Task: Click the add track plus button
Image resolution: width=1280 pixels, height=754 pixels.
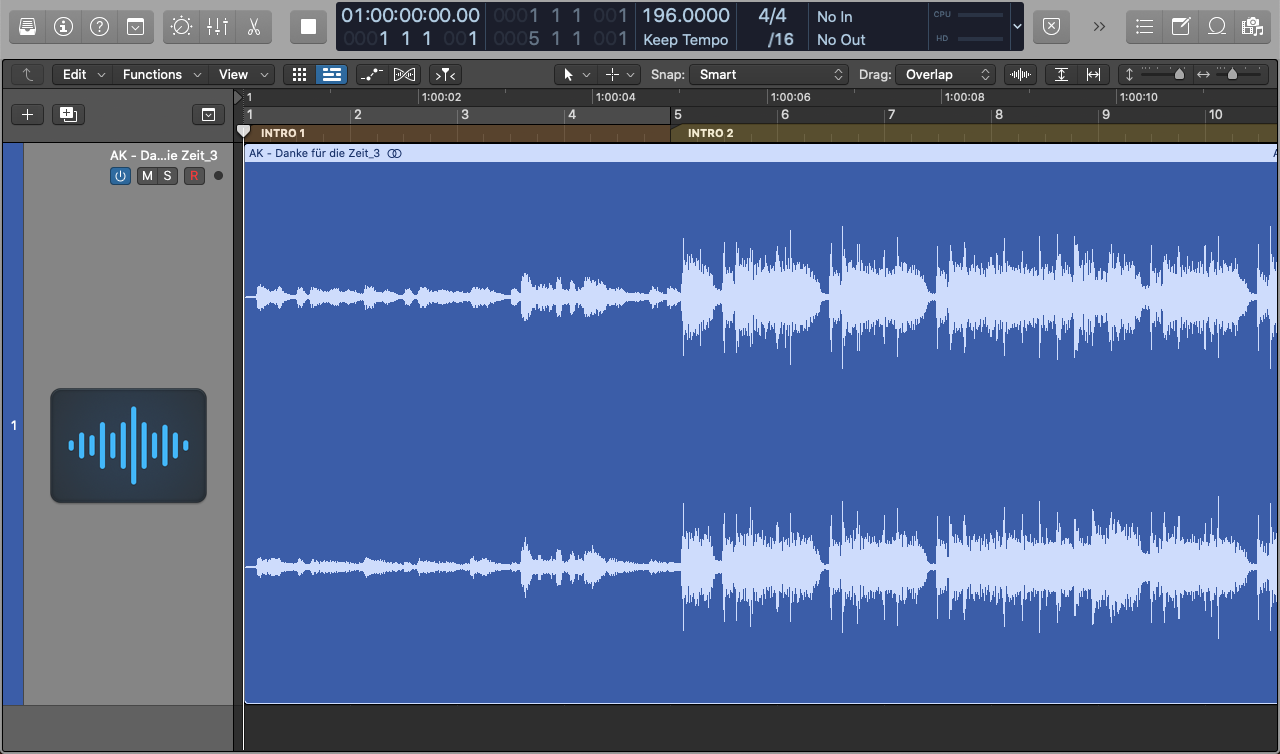Action: pyautogui.click(x=27, y=114)
